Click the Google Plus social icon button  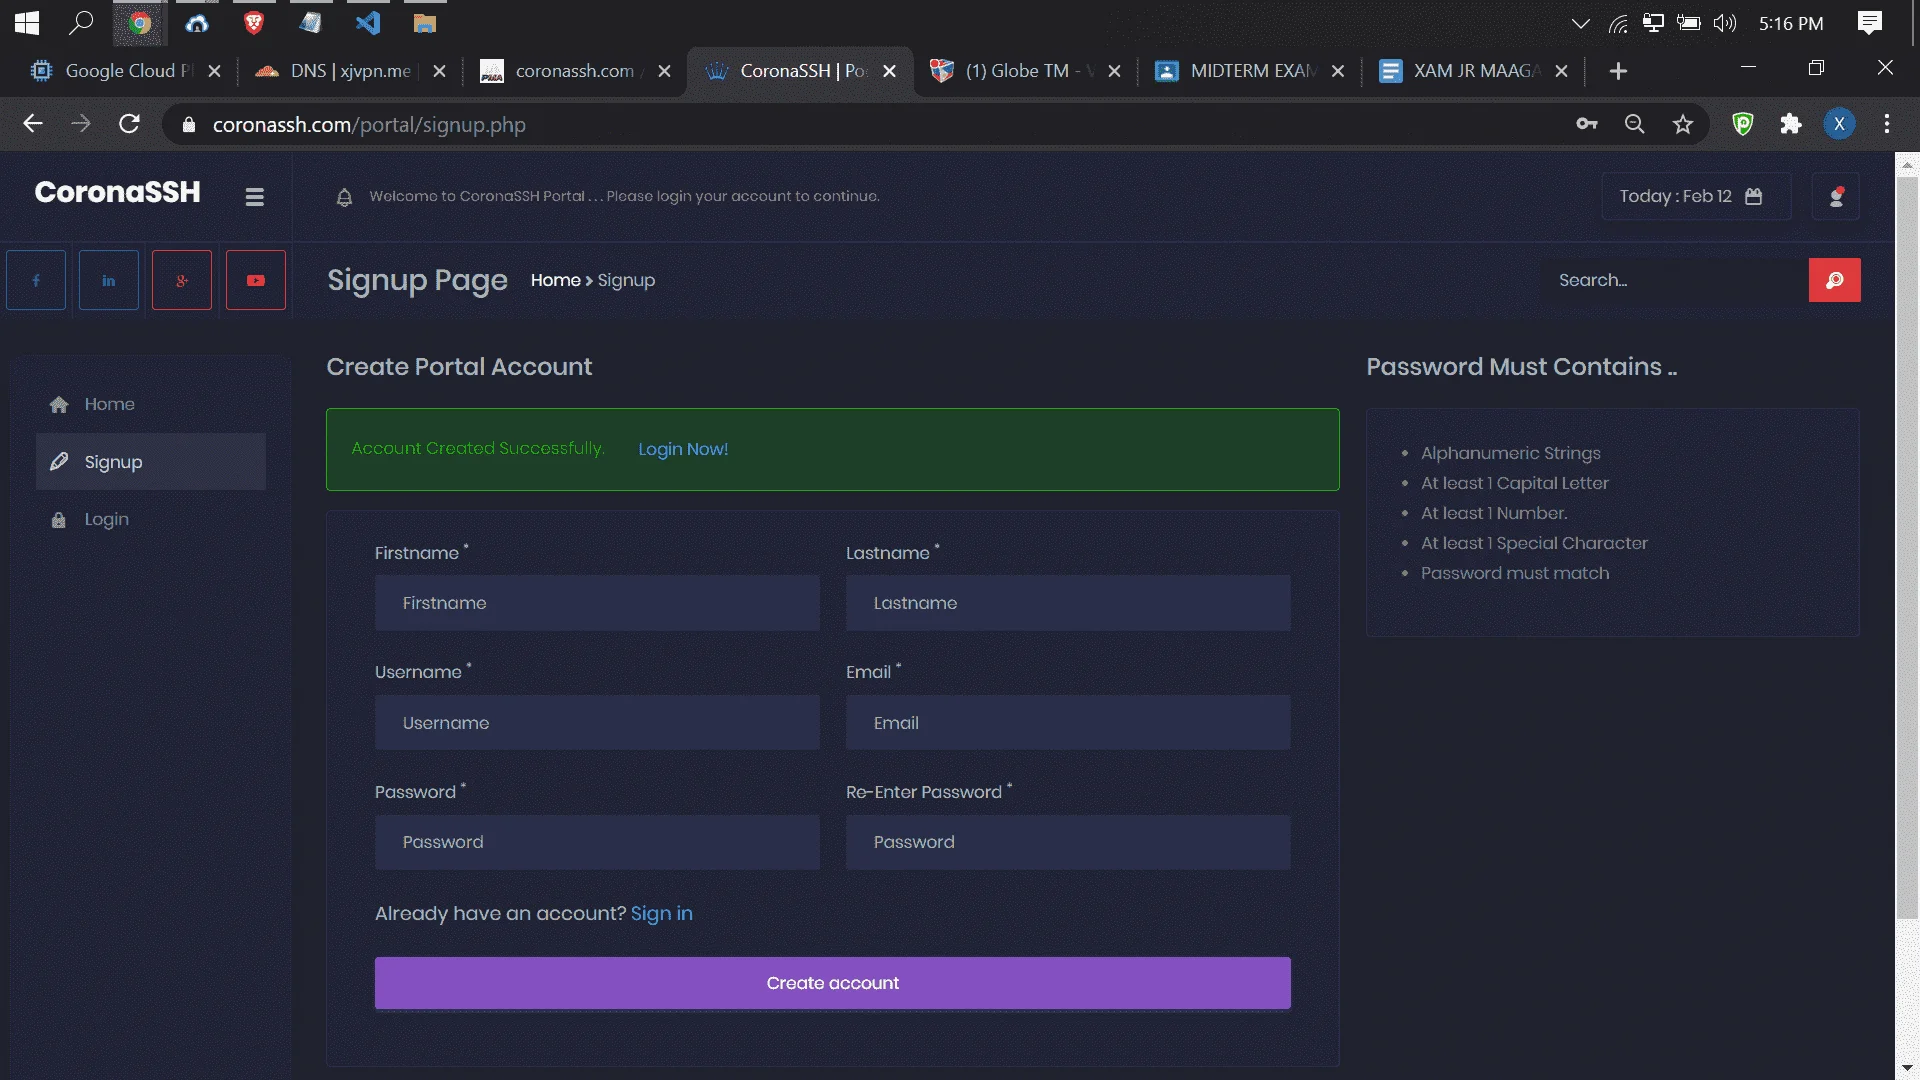pyautogui.click(x=182, y=280)
